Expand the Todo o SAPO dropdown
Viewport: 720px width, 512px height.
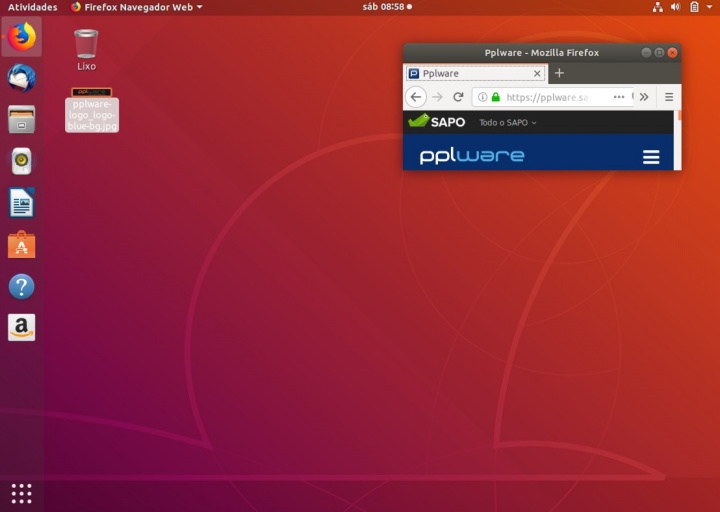tap(507, 122)
